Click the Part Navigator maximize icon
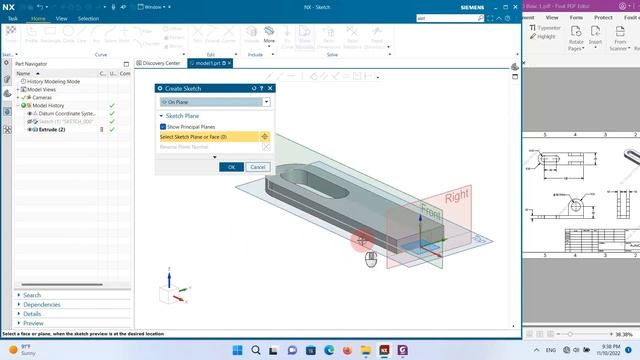Image resolution: width=640 pixels, height=360 pixels. coord(126,64)
